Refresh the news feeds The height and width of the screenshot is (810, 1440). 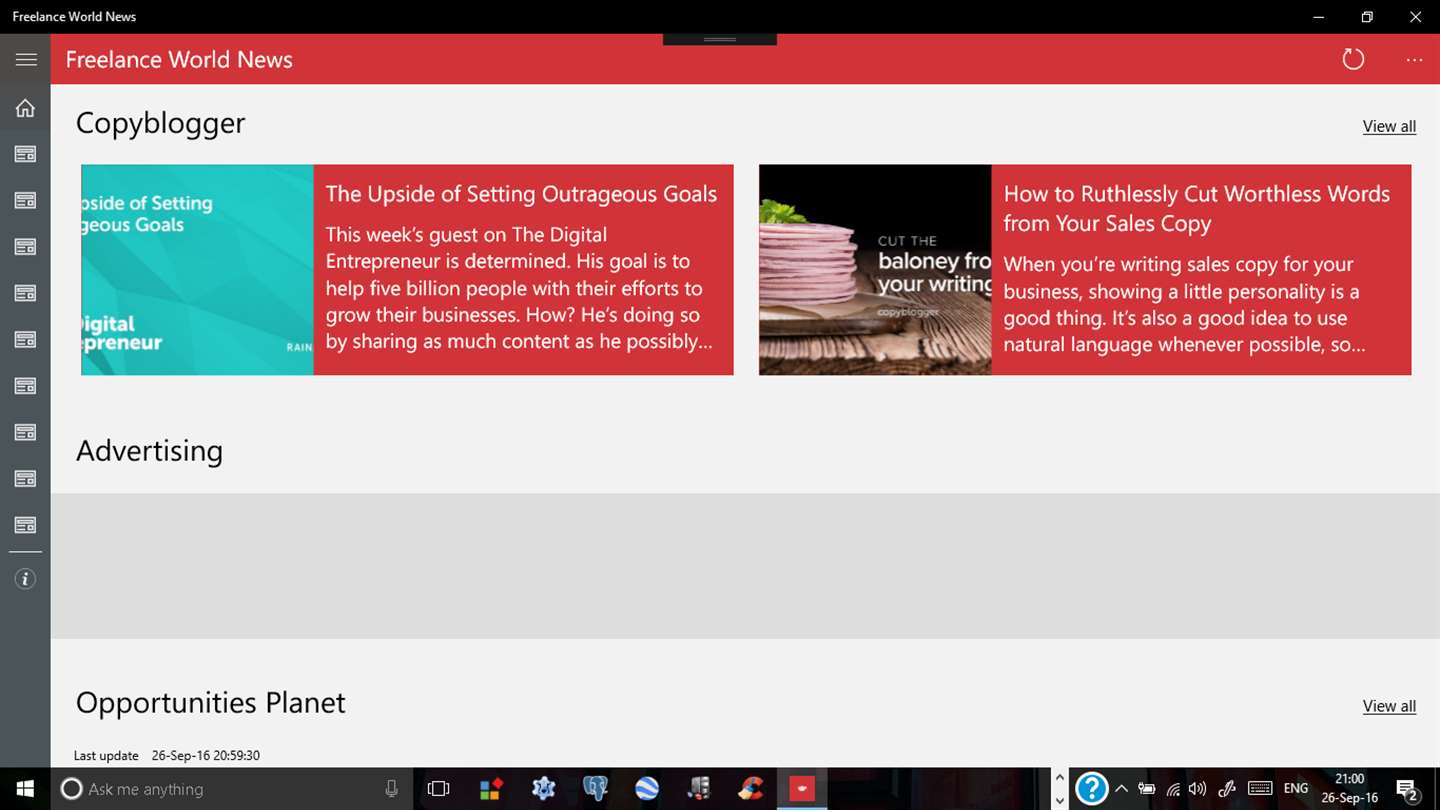click(x=1353, y=59)
